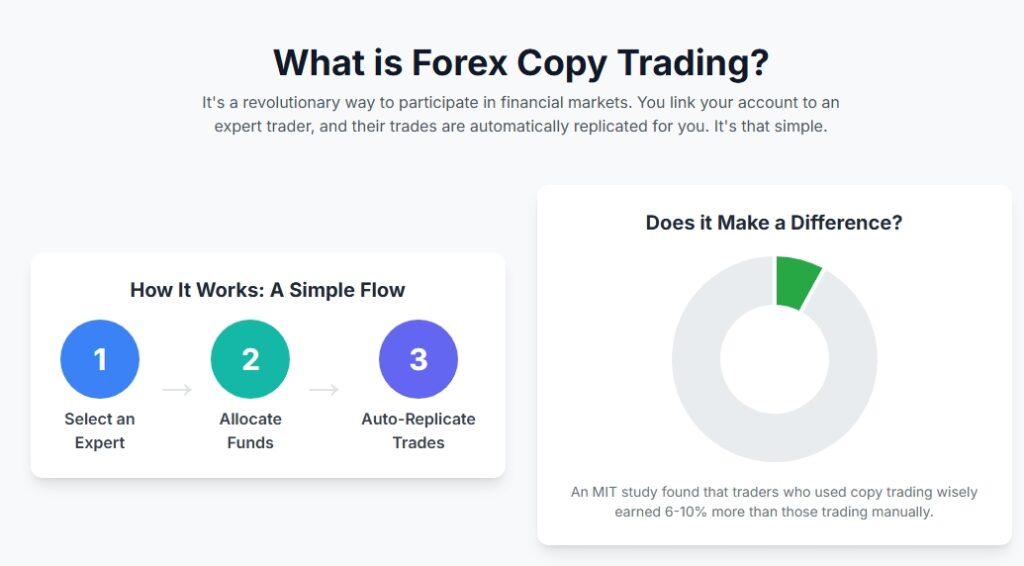Click the teal step 2 circle
Screen dimensions: 1024x566
point(250,359)
